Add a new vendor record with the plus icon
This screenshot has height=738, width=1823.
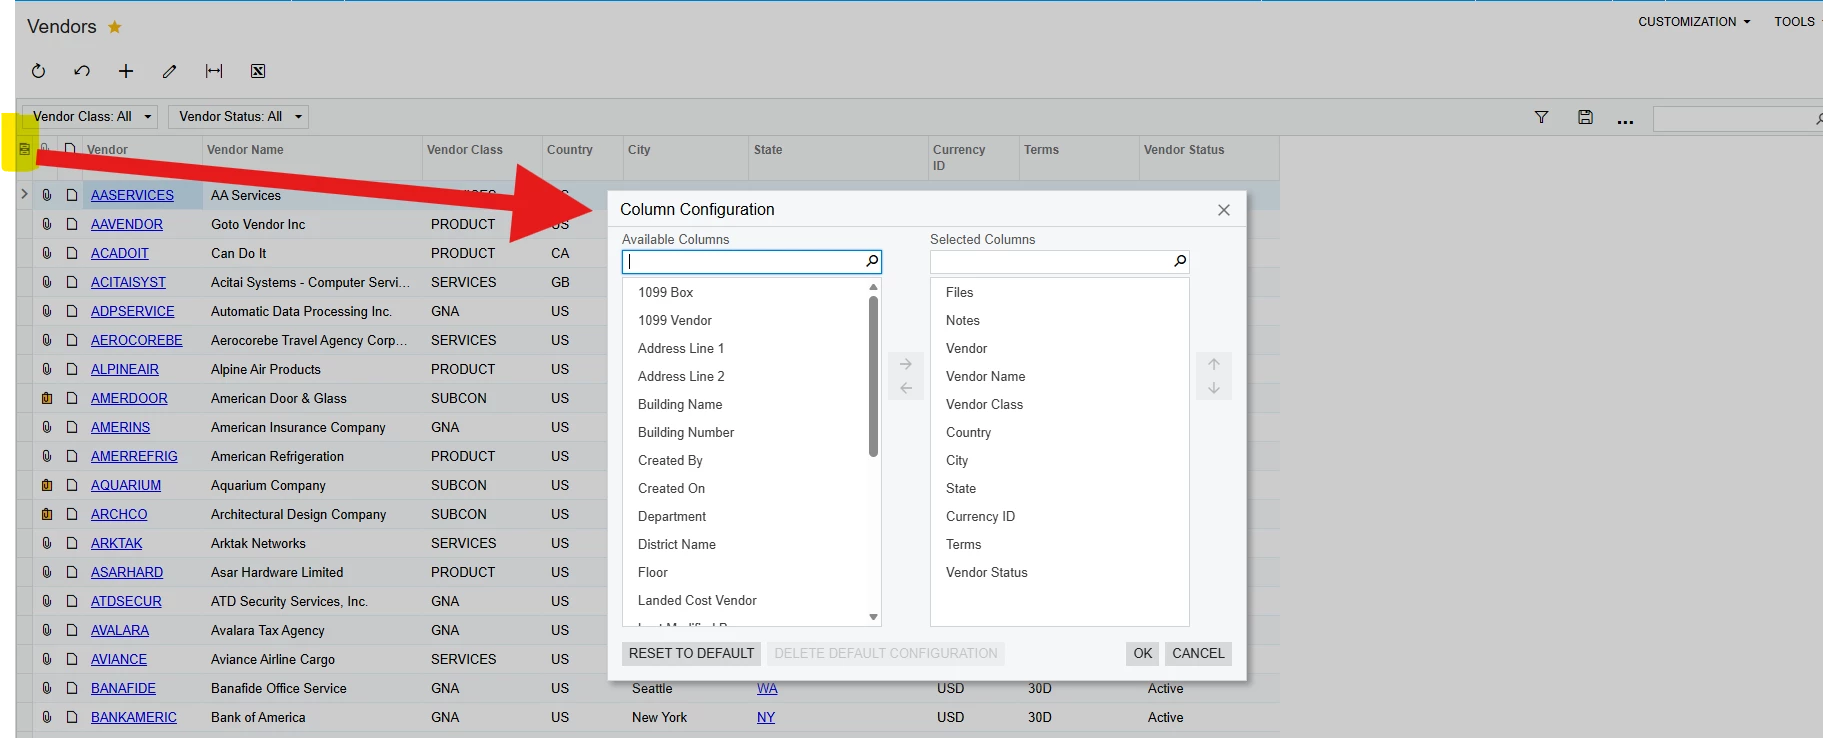pos(126,71)
